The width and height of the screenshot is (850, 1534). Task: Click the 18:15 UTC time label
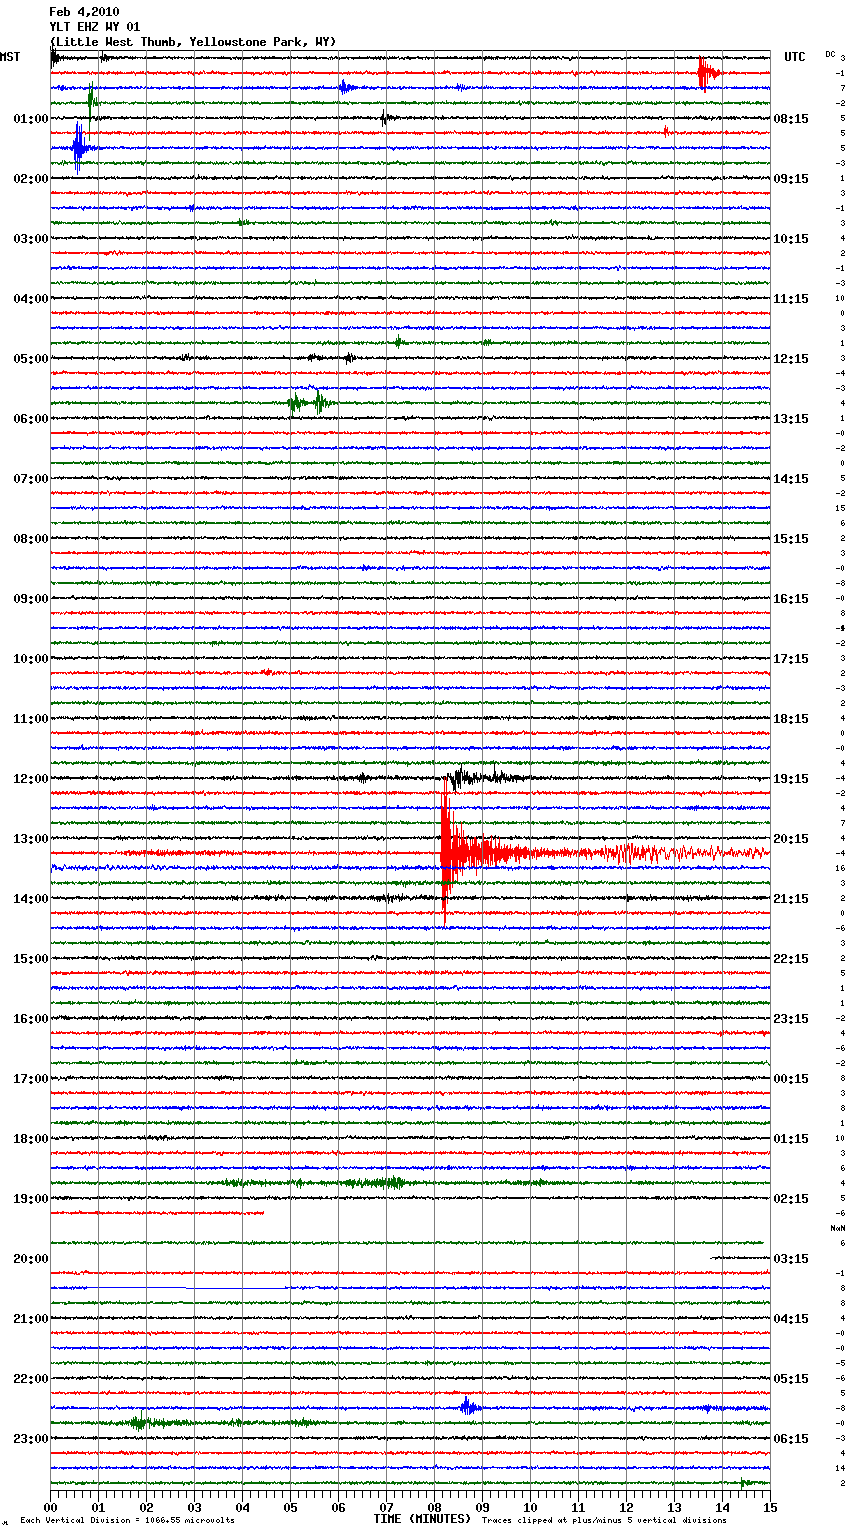pyautogui.click(x=791, y=719)
